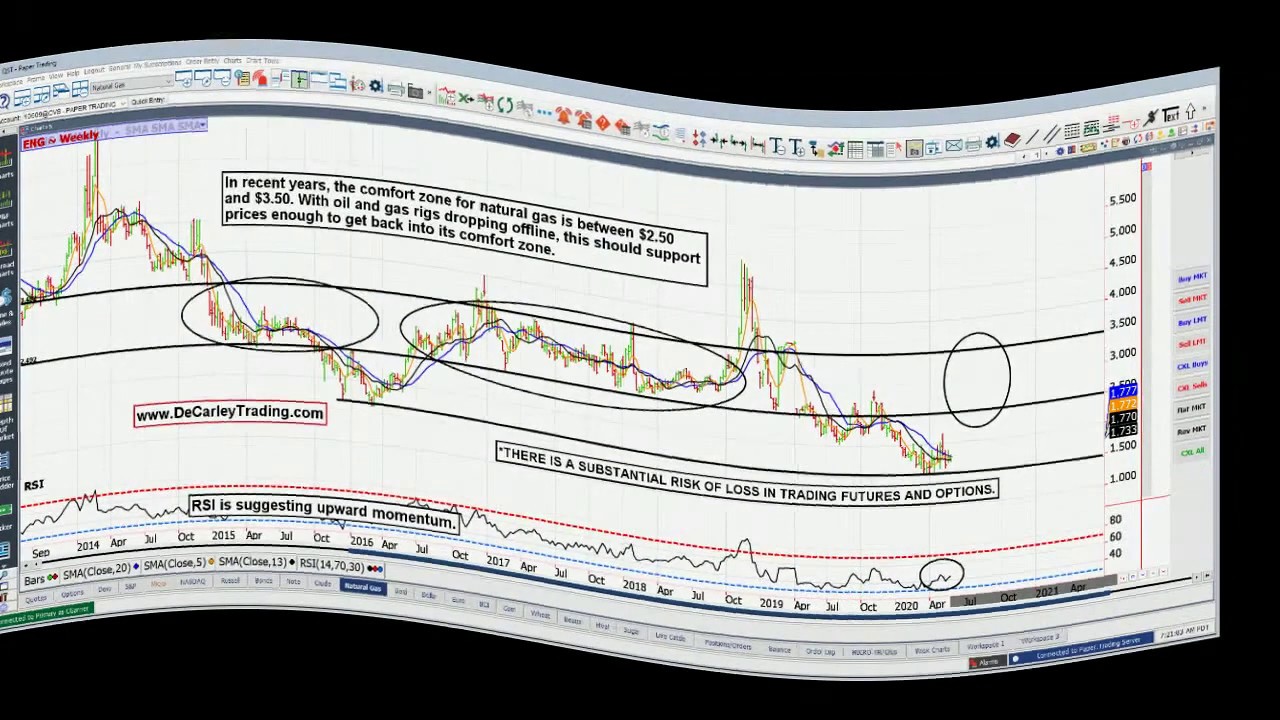
Task: Click the Buy MKT order button
Action: click(x=1192, y=277)
